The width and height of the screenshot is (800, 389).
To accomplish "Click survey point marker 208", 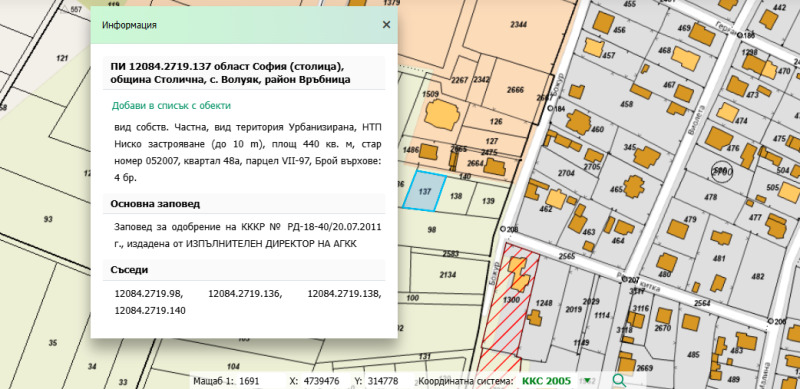I will pos(503,229).
